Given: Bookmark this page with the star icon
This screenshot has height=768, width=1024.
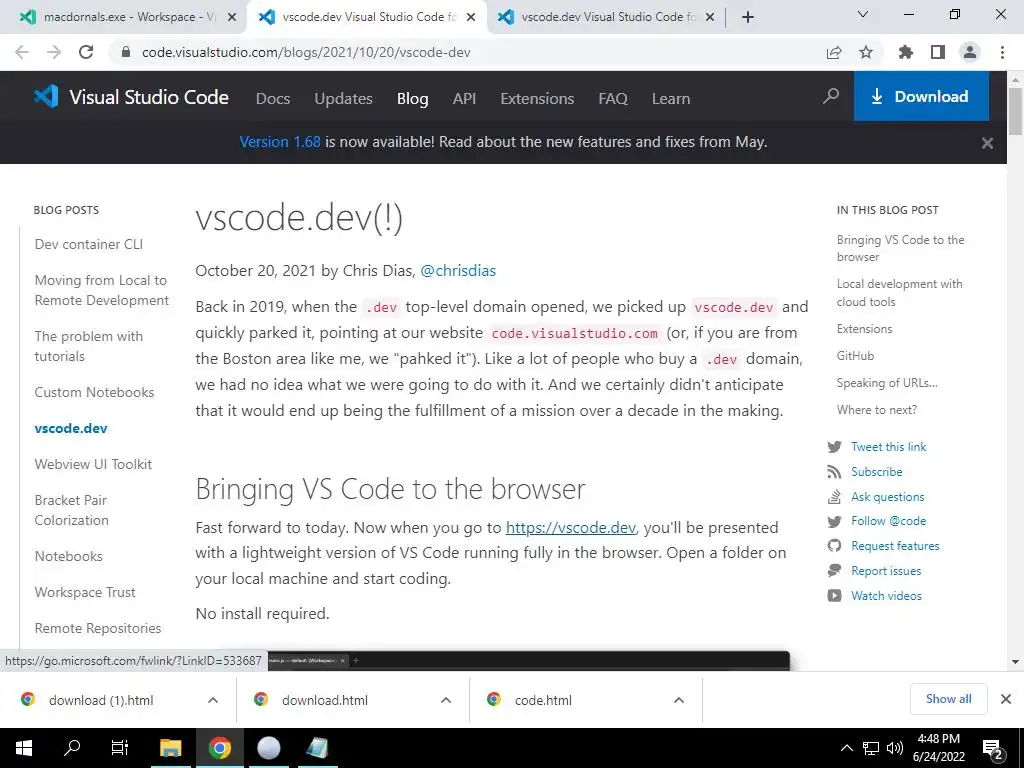Looking at the screenshot, I should [x=866, y=52].
